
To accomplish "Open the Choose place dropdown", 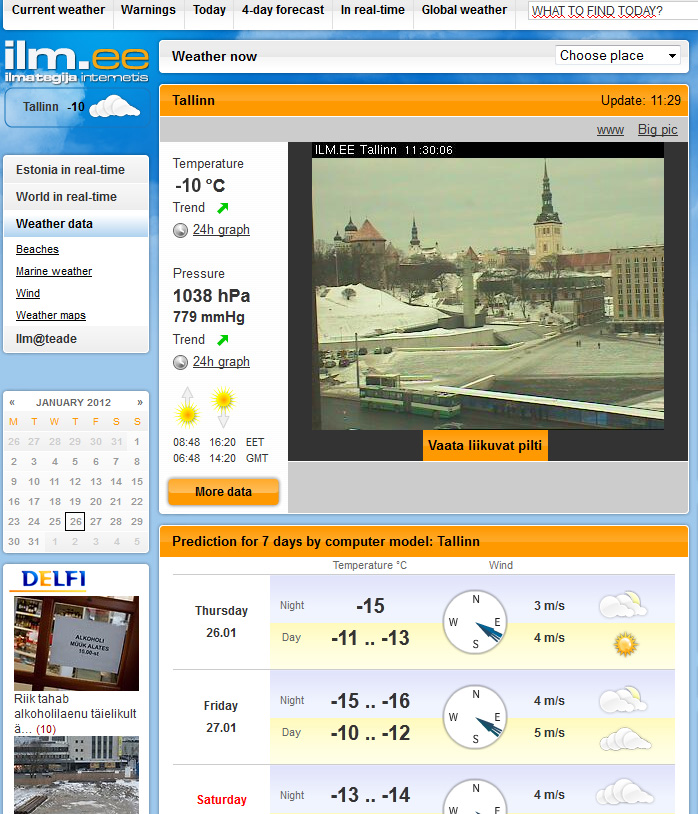I will coord(618,56).
